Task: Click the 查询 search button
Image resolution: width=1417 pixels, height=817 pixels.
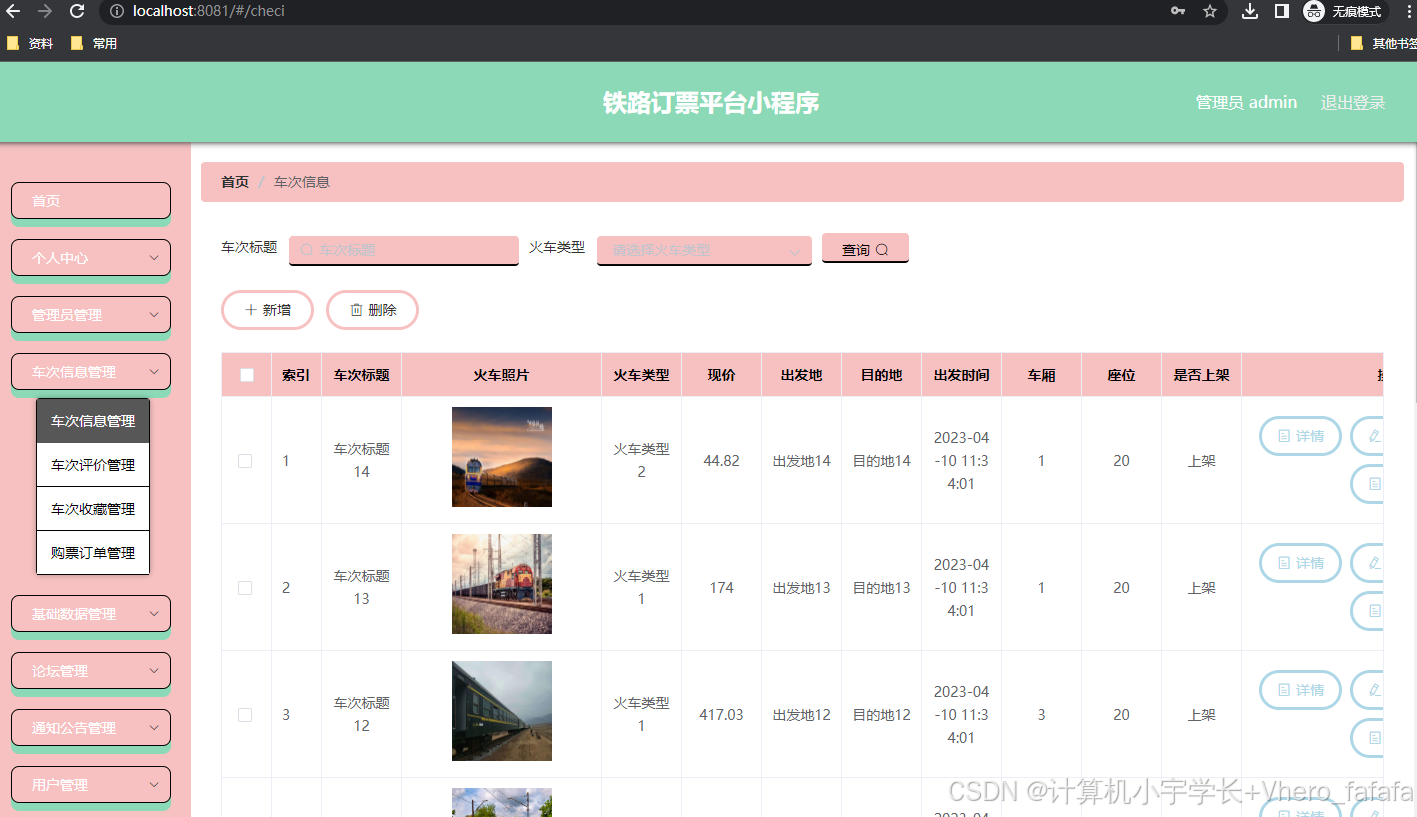Action: point(865,248)
